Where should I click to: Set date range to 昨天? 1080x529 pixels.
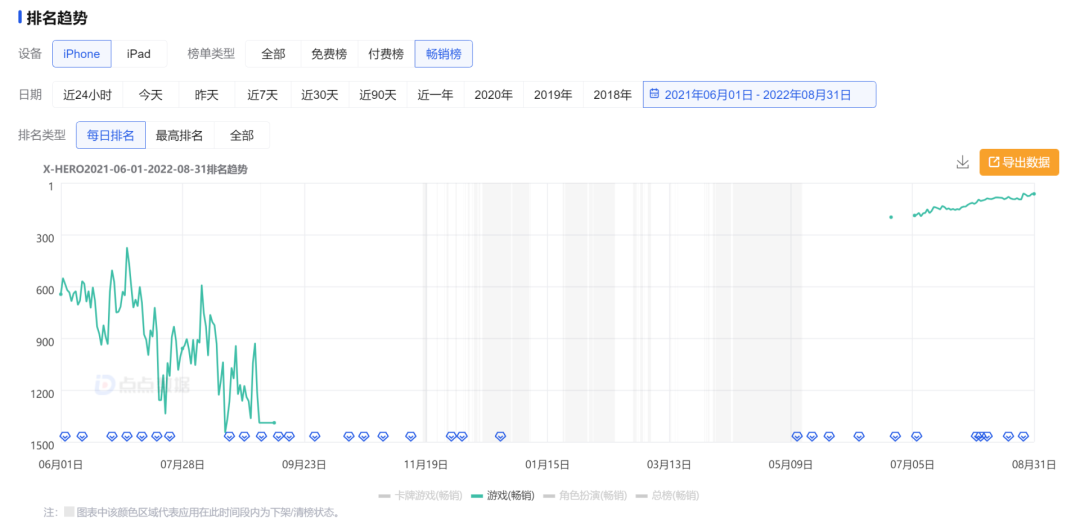206,95
